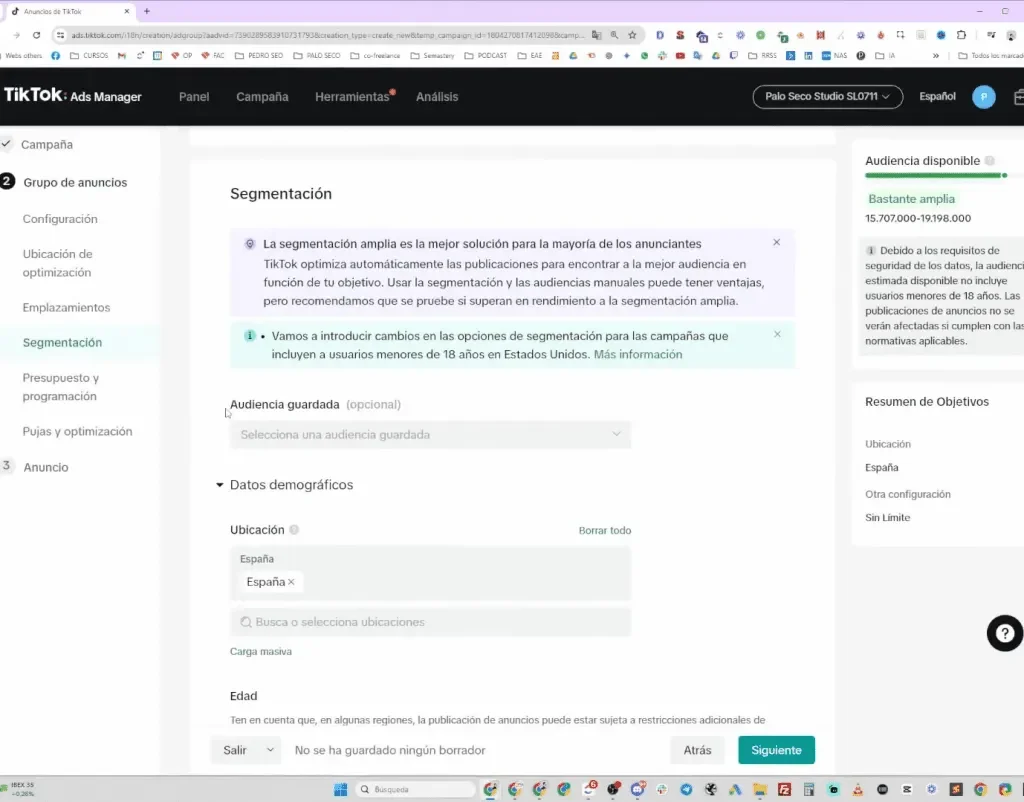Click the user profile avatar icon
Viewport: 1024px width, 802px height.
(x=984, y=97)
